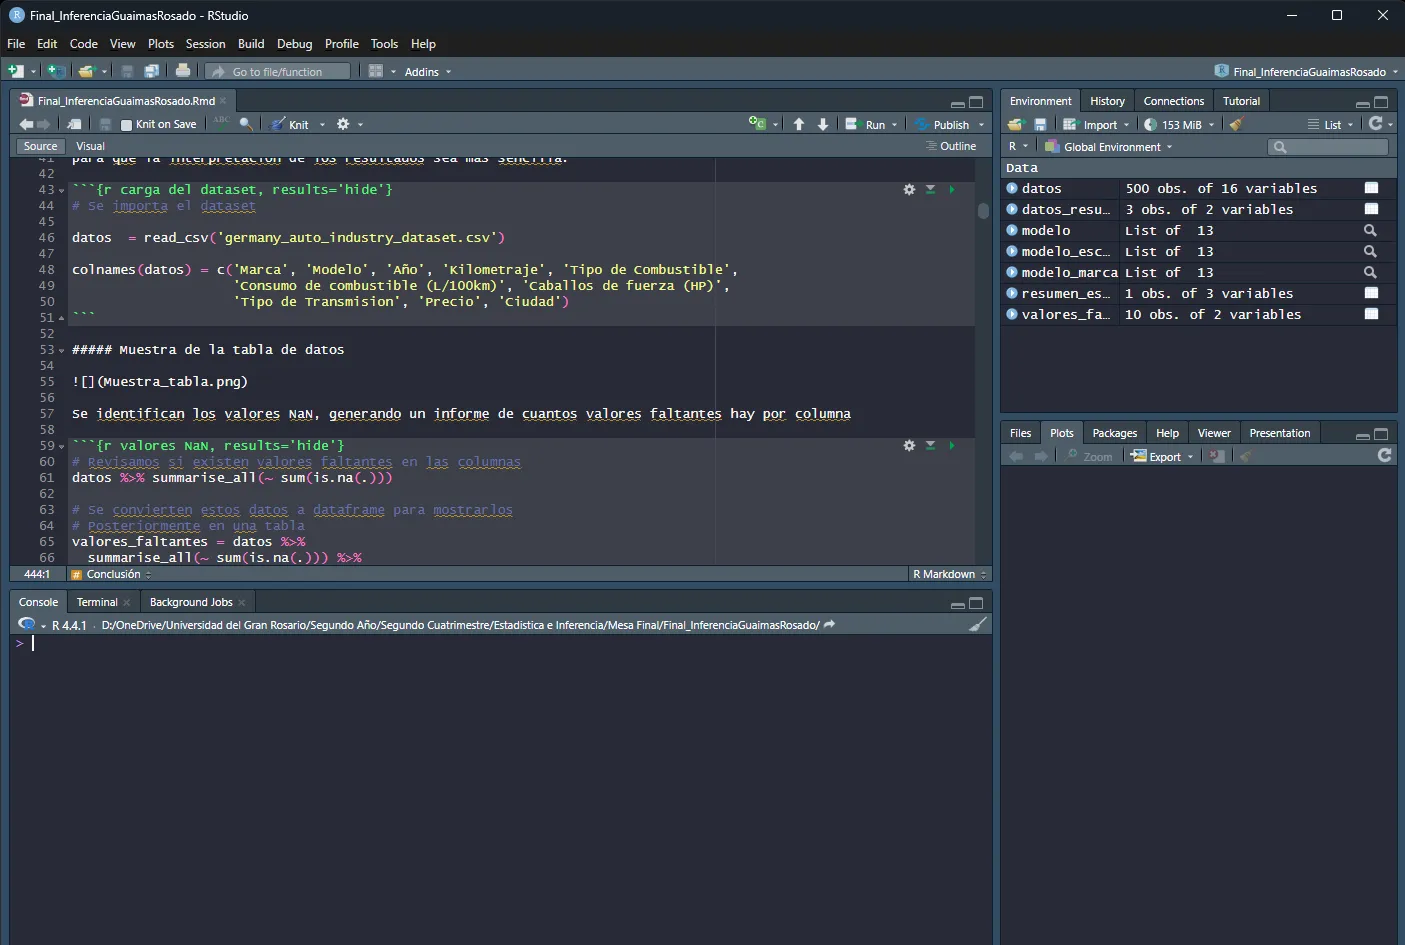Open datos table viewer grid icon

pos(1371,188)
